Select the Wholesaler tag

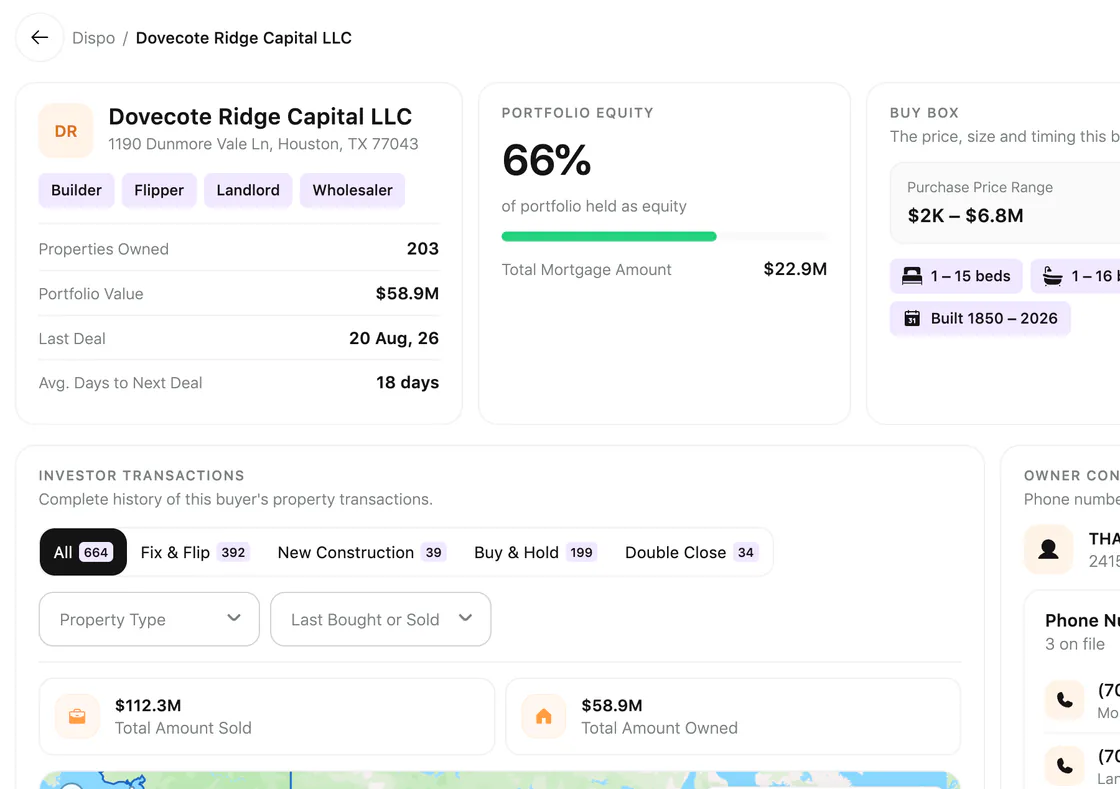click(352, 190)
